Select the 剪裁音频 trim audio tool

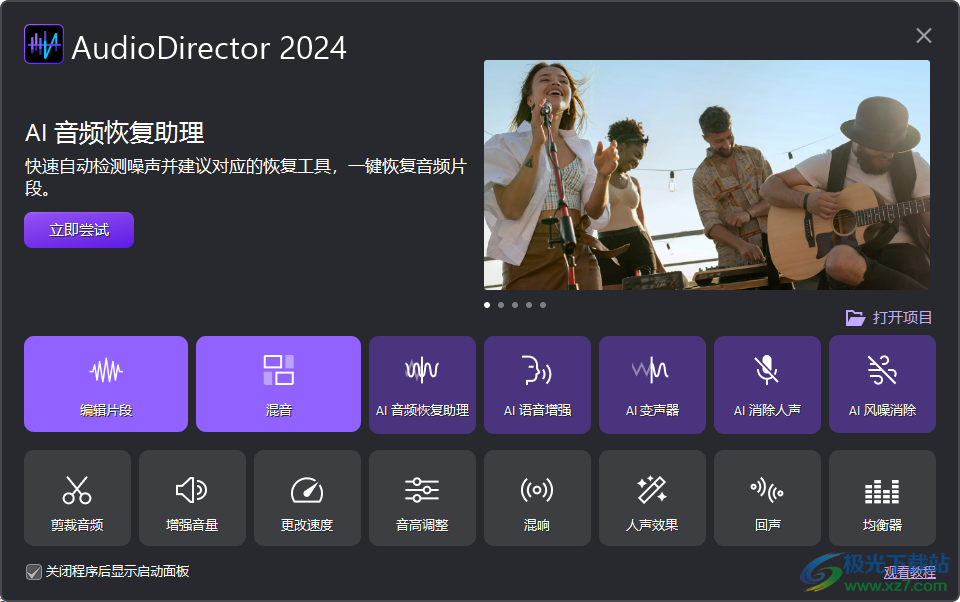77,497
